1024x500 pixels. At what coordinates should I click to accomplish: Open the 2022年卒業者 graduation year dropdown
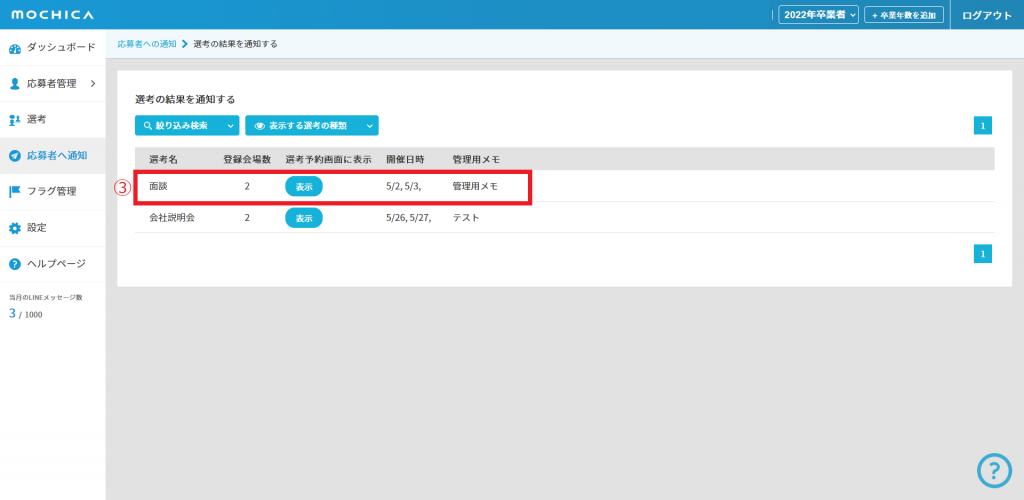pyautogui.click(x=818, y=15)
